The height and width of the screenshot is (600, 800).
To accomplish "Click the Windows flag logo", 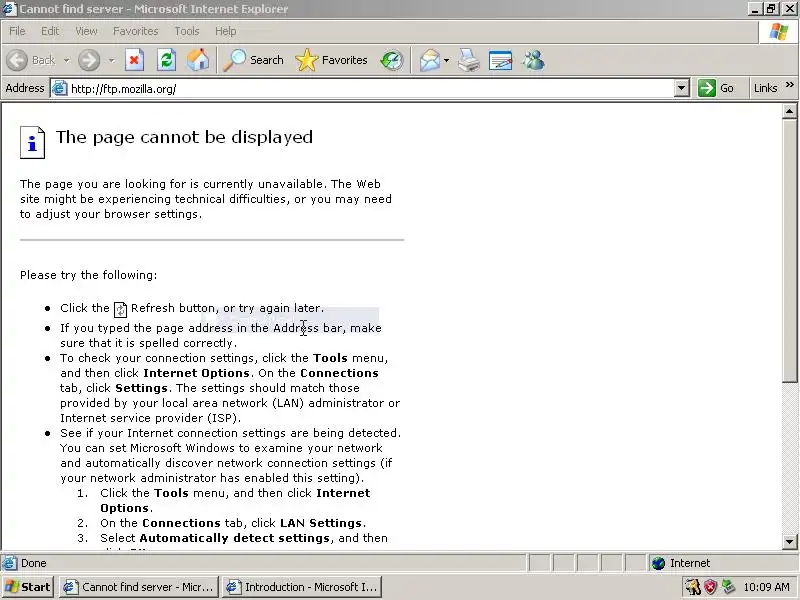I will (779, 32).
